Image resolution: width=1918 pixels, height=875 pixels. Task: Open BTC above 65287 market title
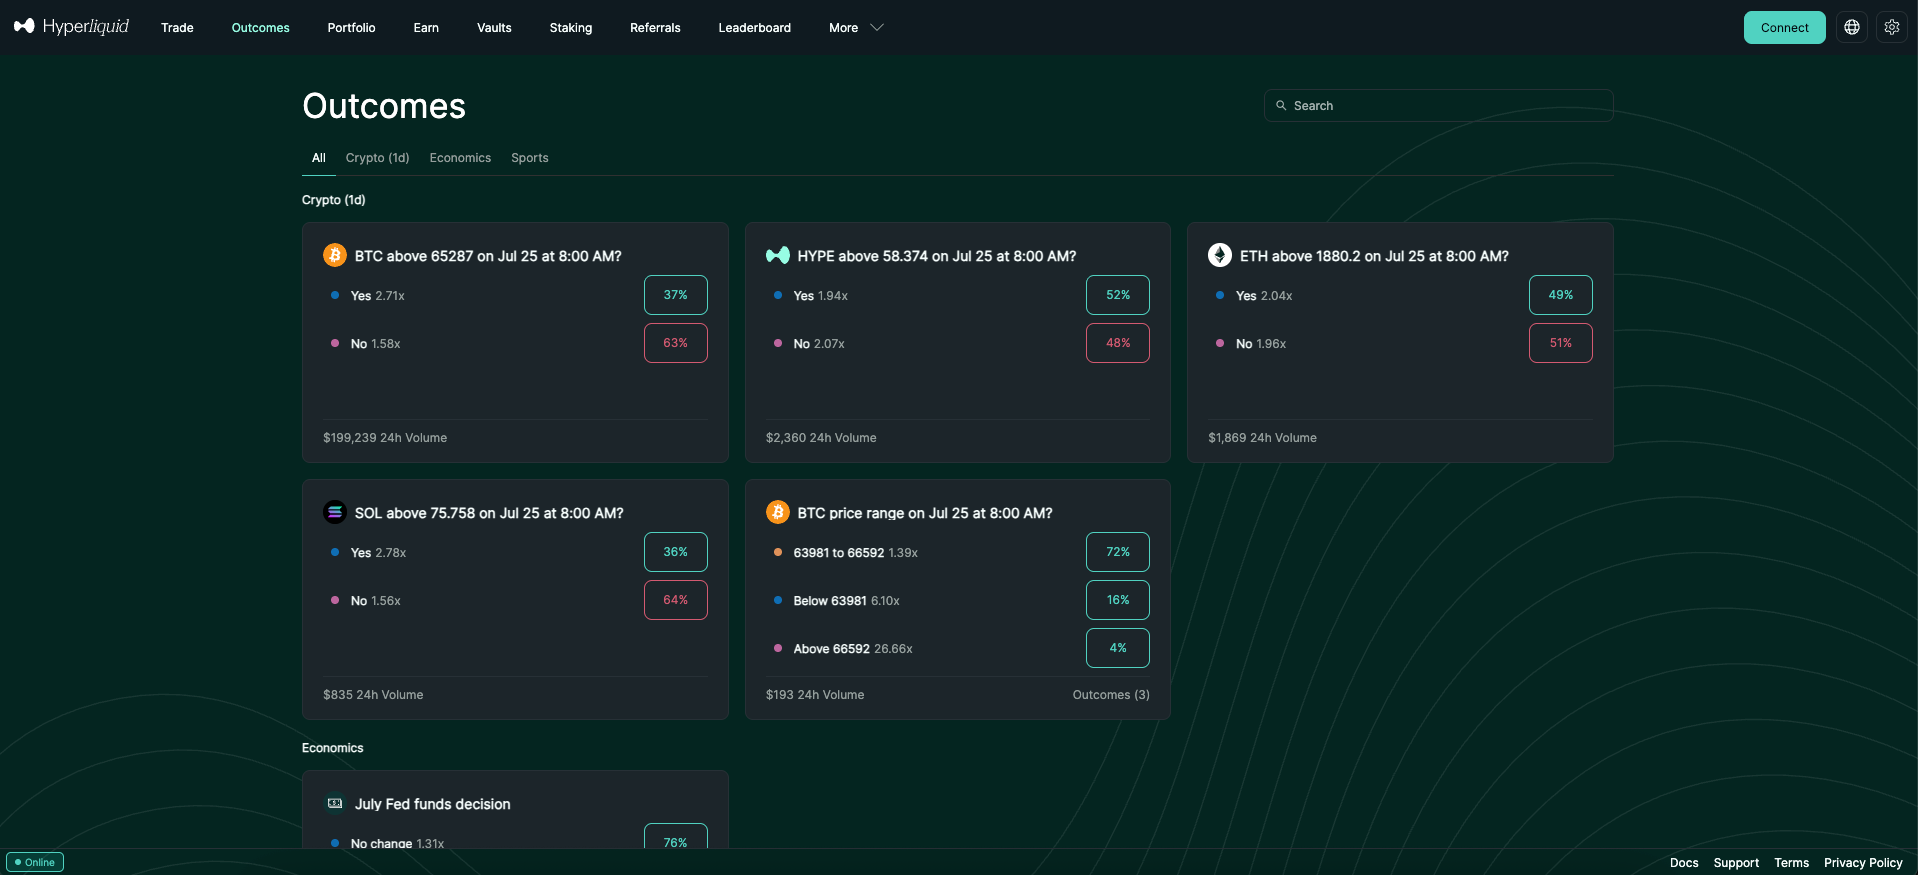click(x=488, y=256)
